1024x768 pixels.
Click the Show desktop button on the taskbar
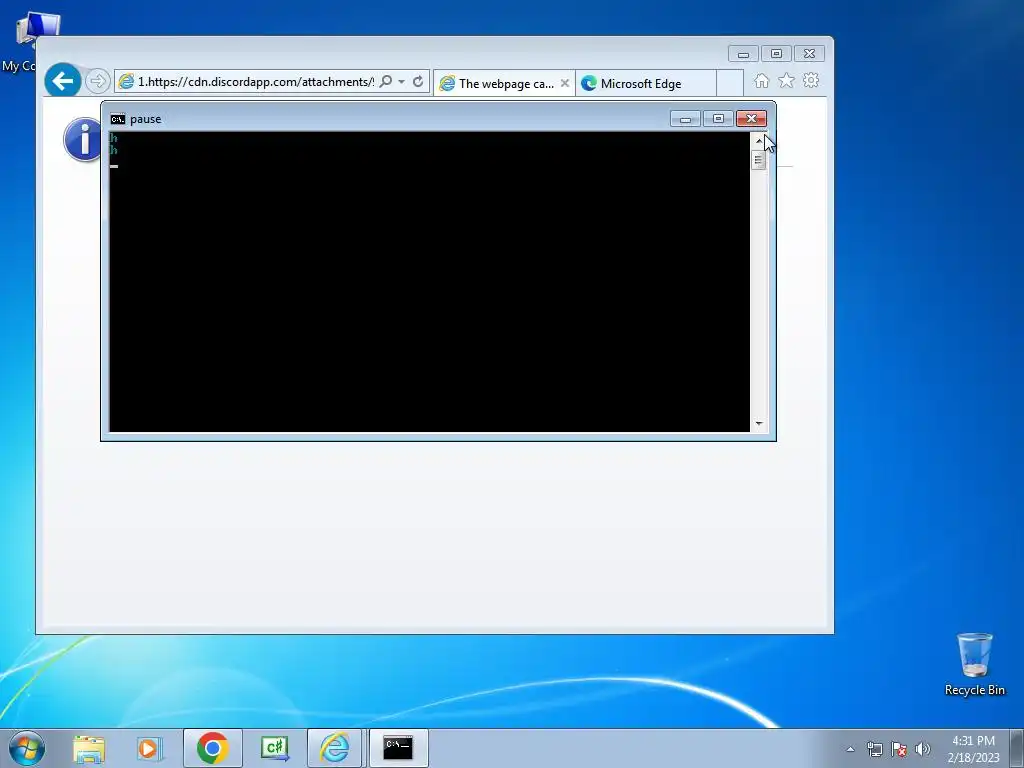pos(1016,749)
